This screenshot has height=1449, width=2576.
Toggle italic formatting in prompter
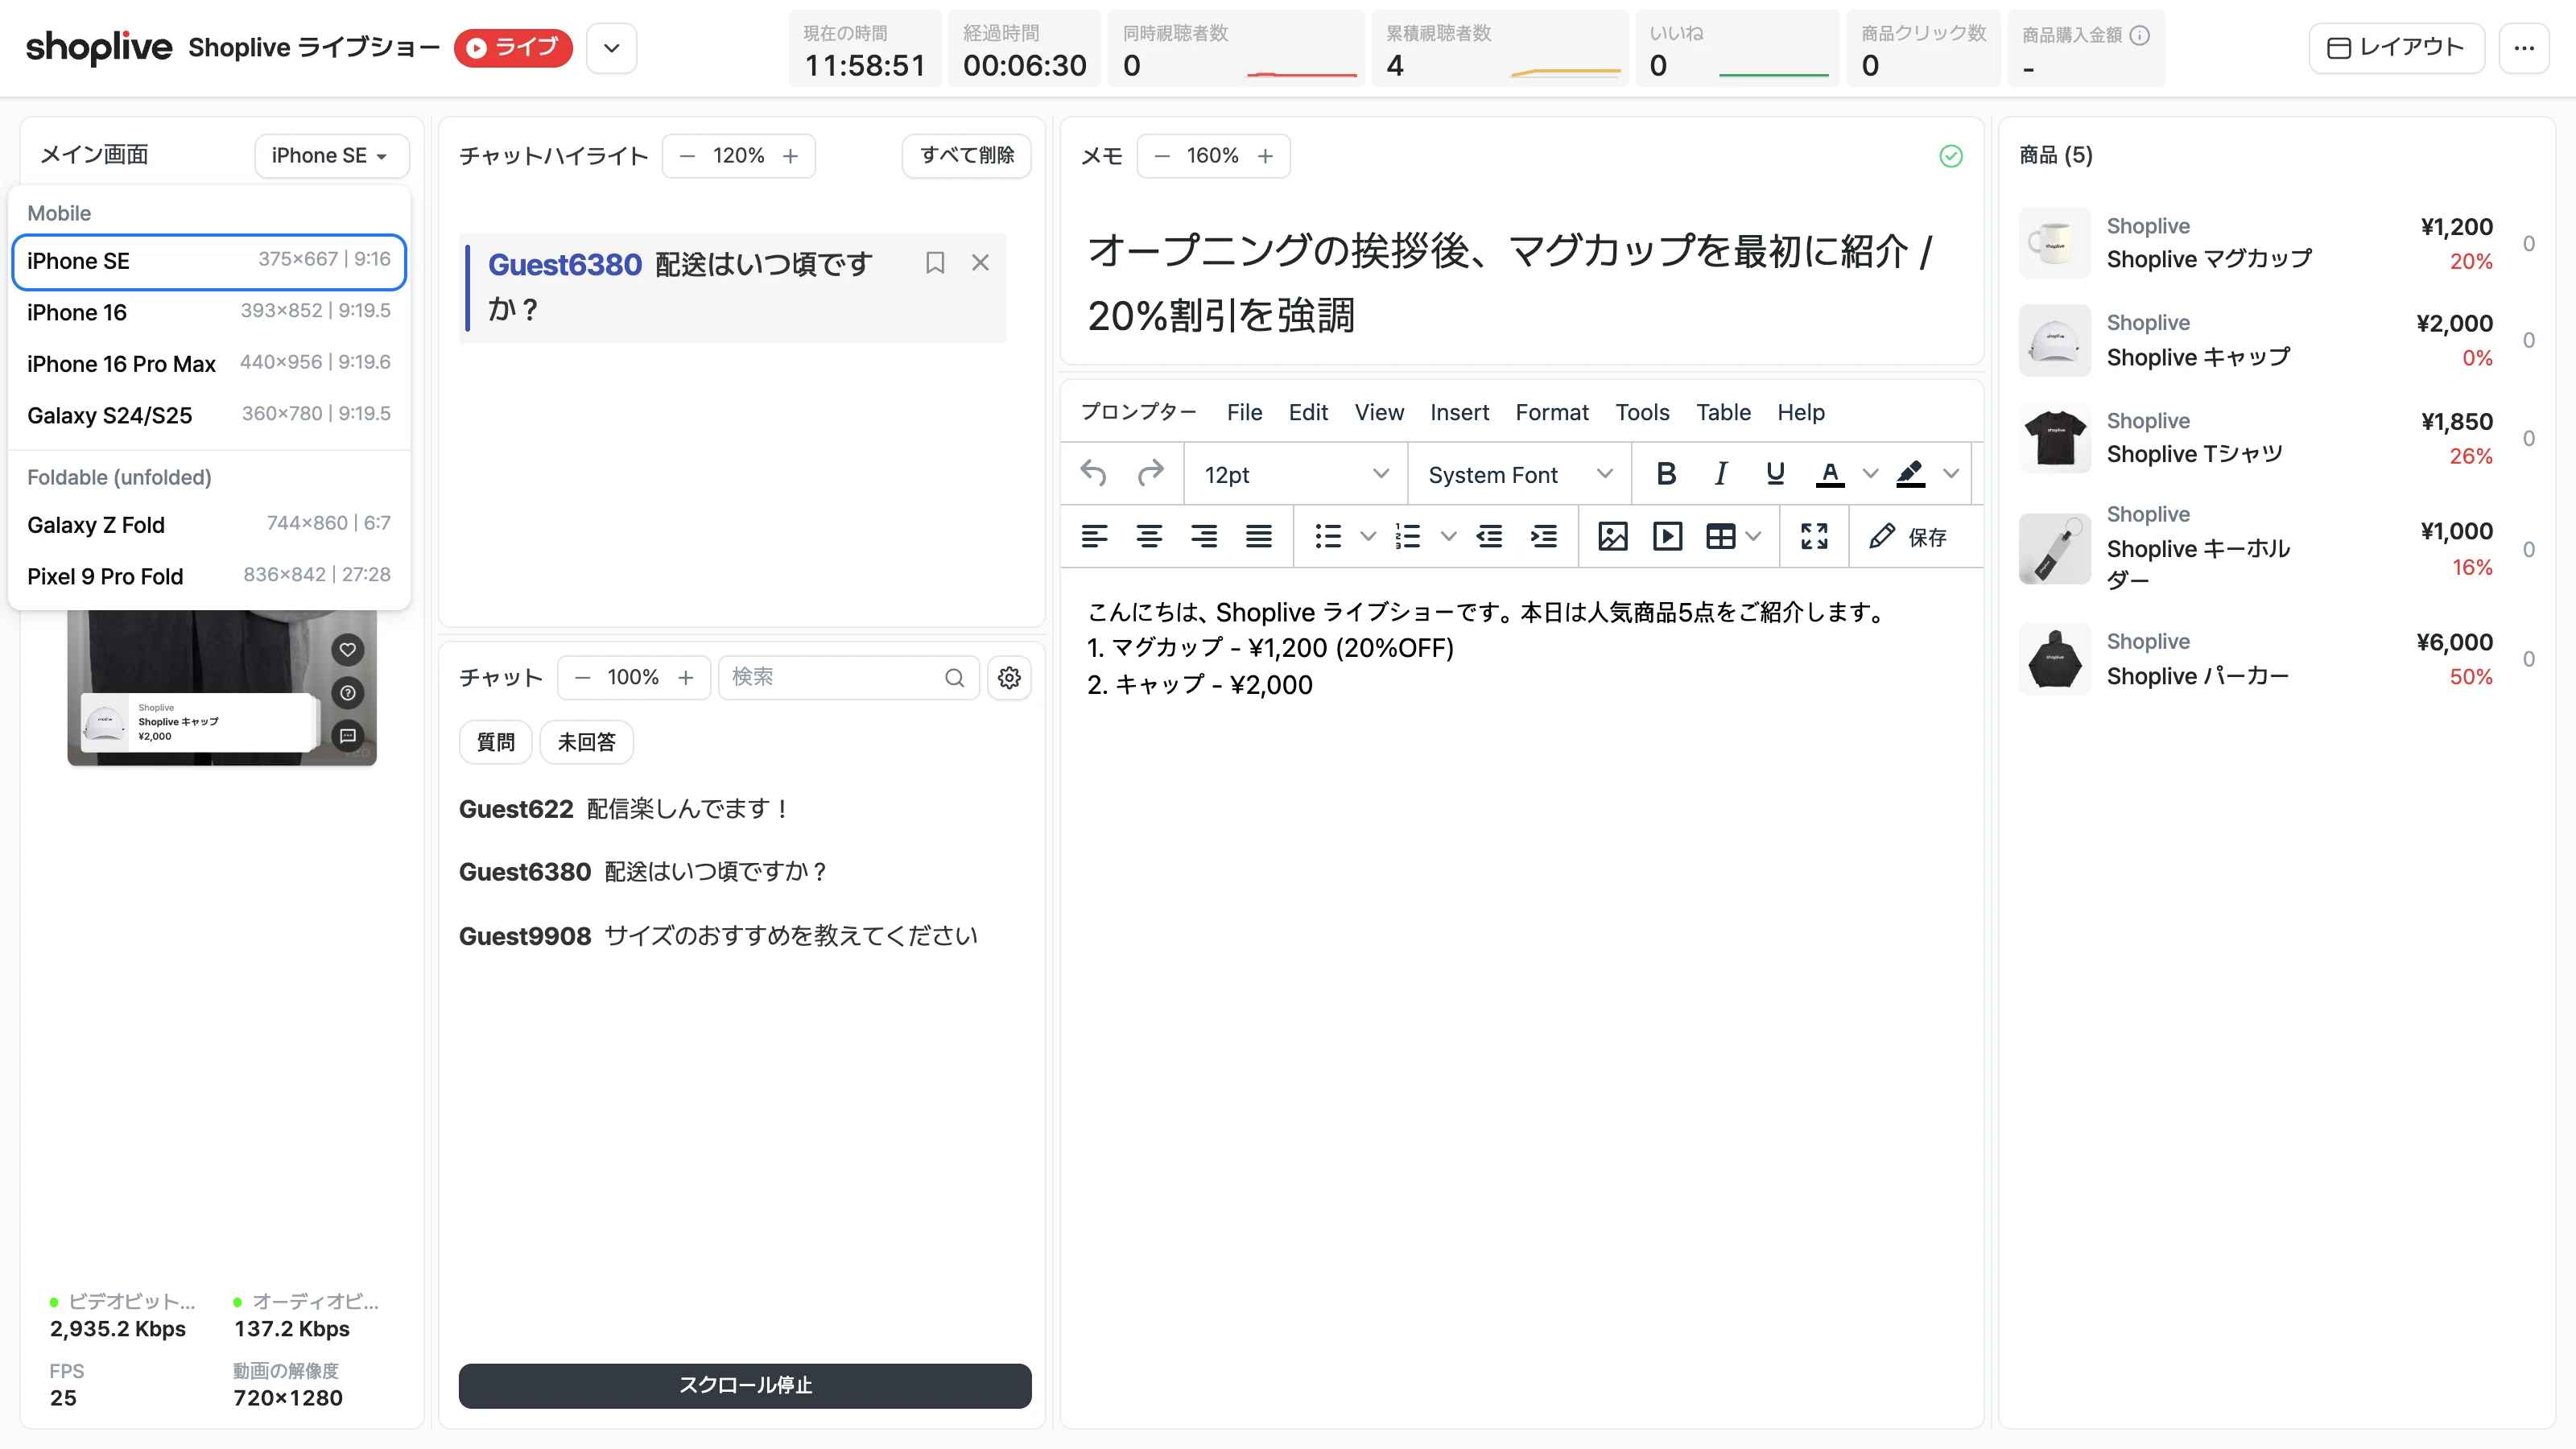(1721, 474)
